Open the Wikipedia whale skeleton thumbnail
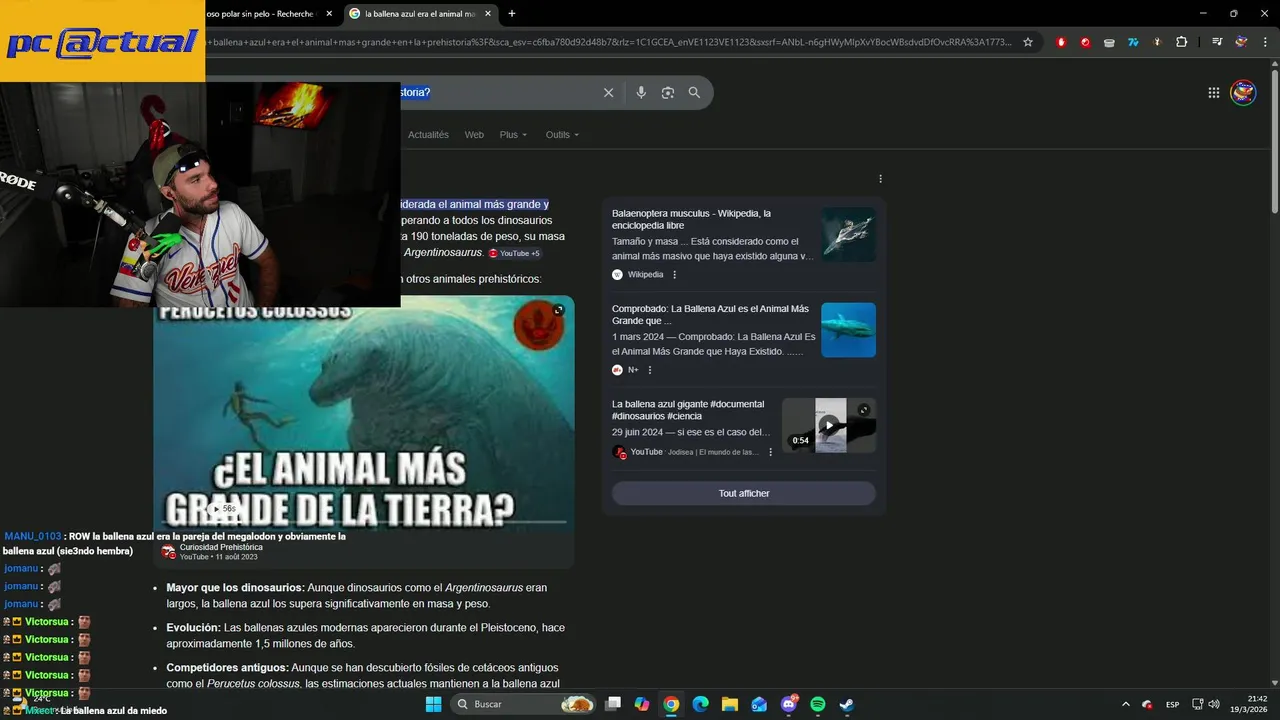The image size is (1280, 720). point(848,235)
